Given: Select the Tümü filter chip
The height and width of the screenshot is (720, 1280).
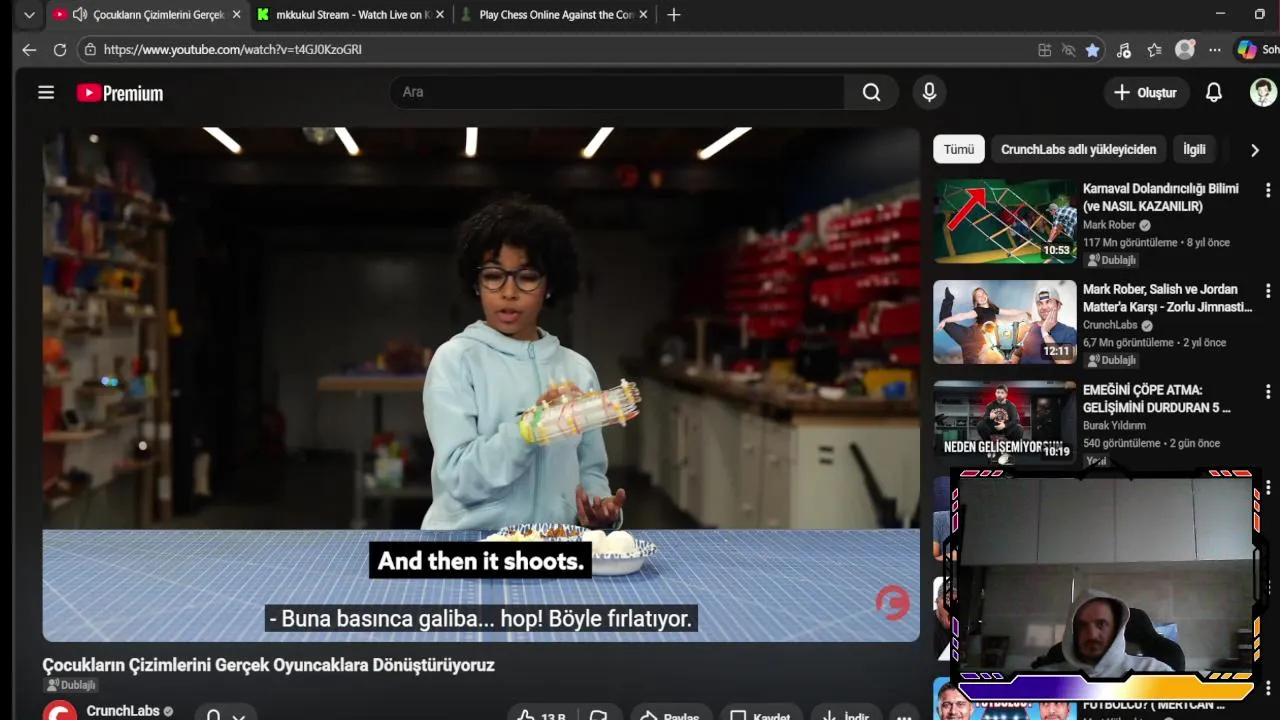Looking at the screenshot, I should coord(959,149).
